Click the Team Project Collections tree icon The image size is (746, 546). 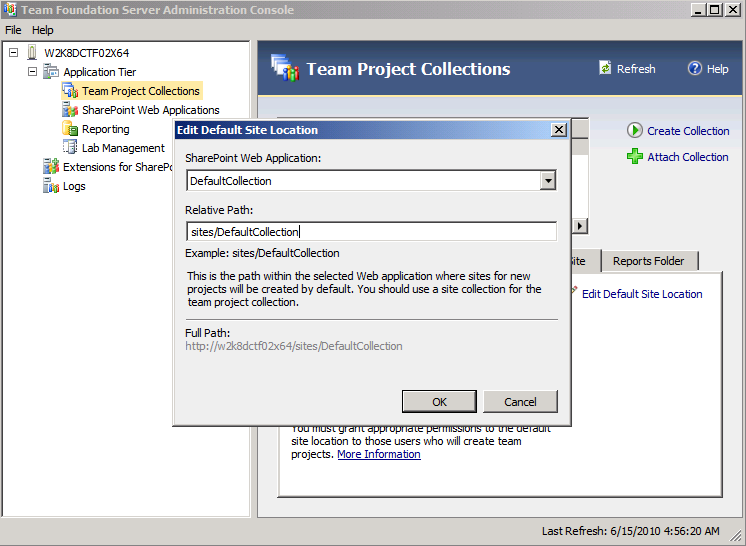[x=70, y=91]
